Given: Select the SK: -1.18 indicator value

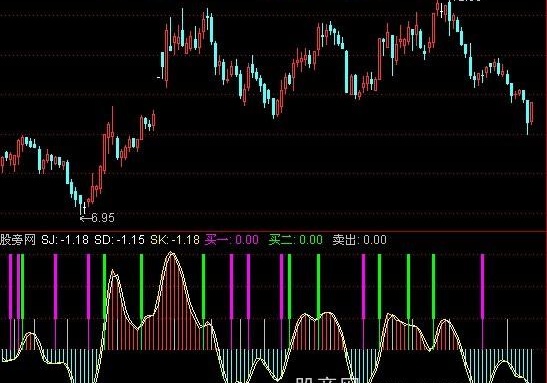Looking at the screenshot, I should pos(175,240).
